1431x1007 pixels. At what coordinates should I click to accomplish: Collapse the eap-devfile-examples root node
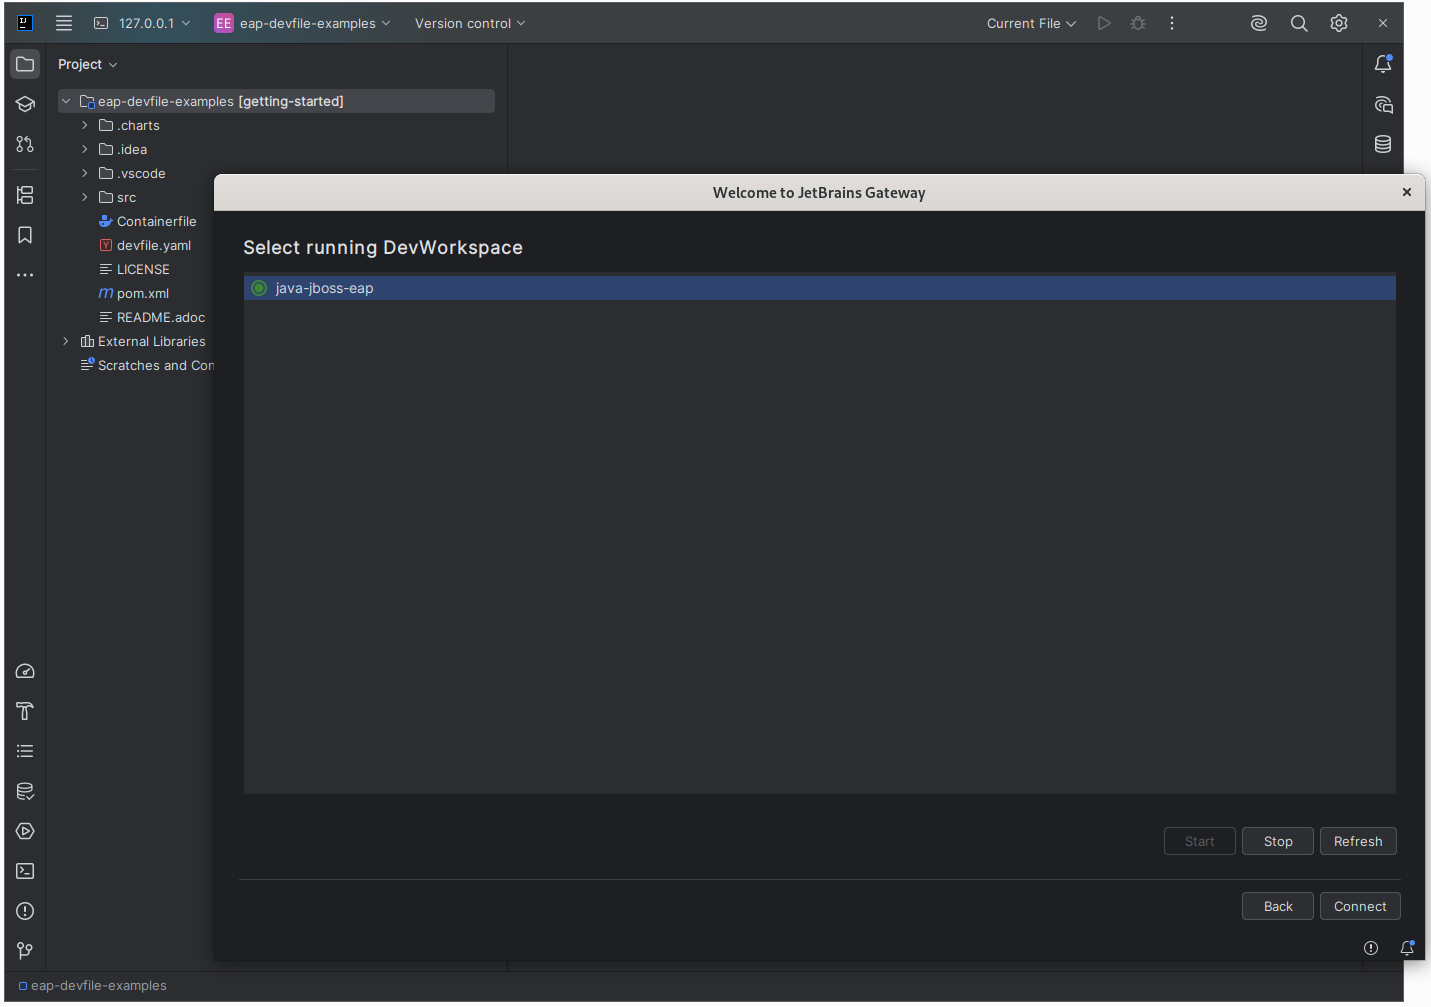(66, 101)
